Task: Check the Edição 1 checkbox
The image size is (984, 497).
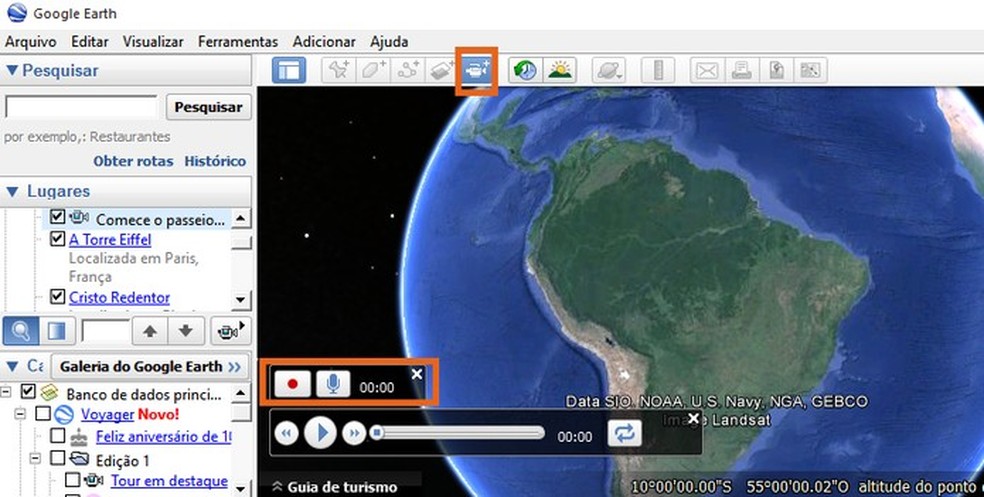Action: pos(58,457)
